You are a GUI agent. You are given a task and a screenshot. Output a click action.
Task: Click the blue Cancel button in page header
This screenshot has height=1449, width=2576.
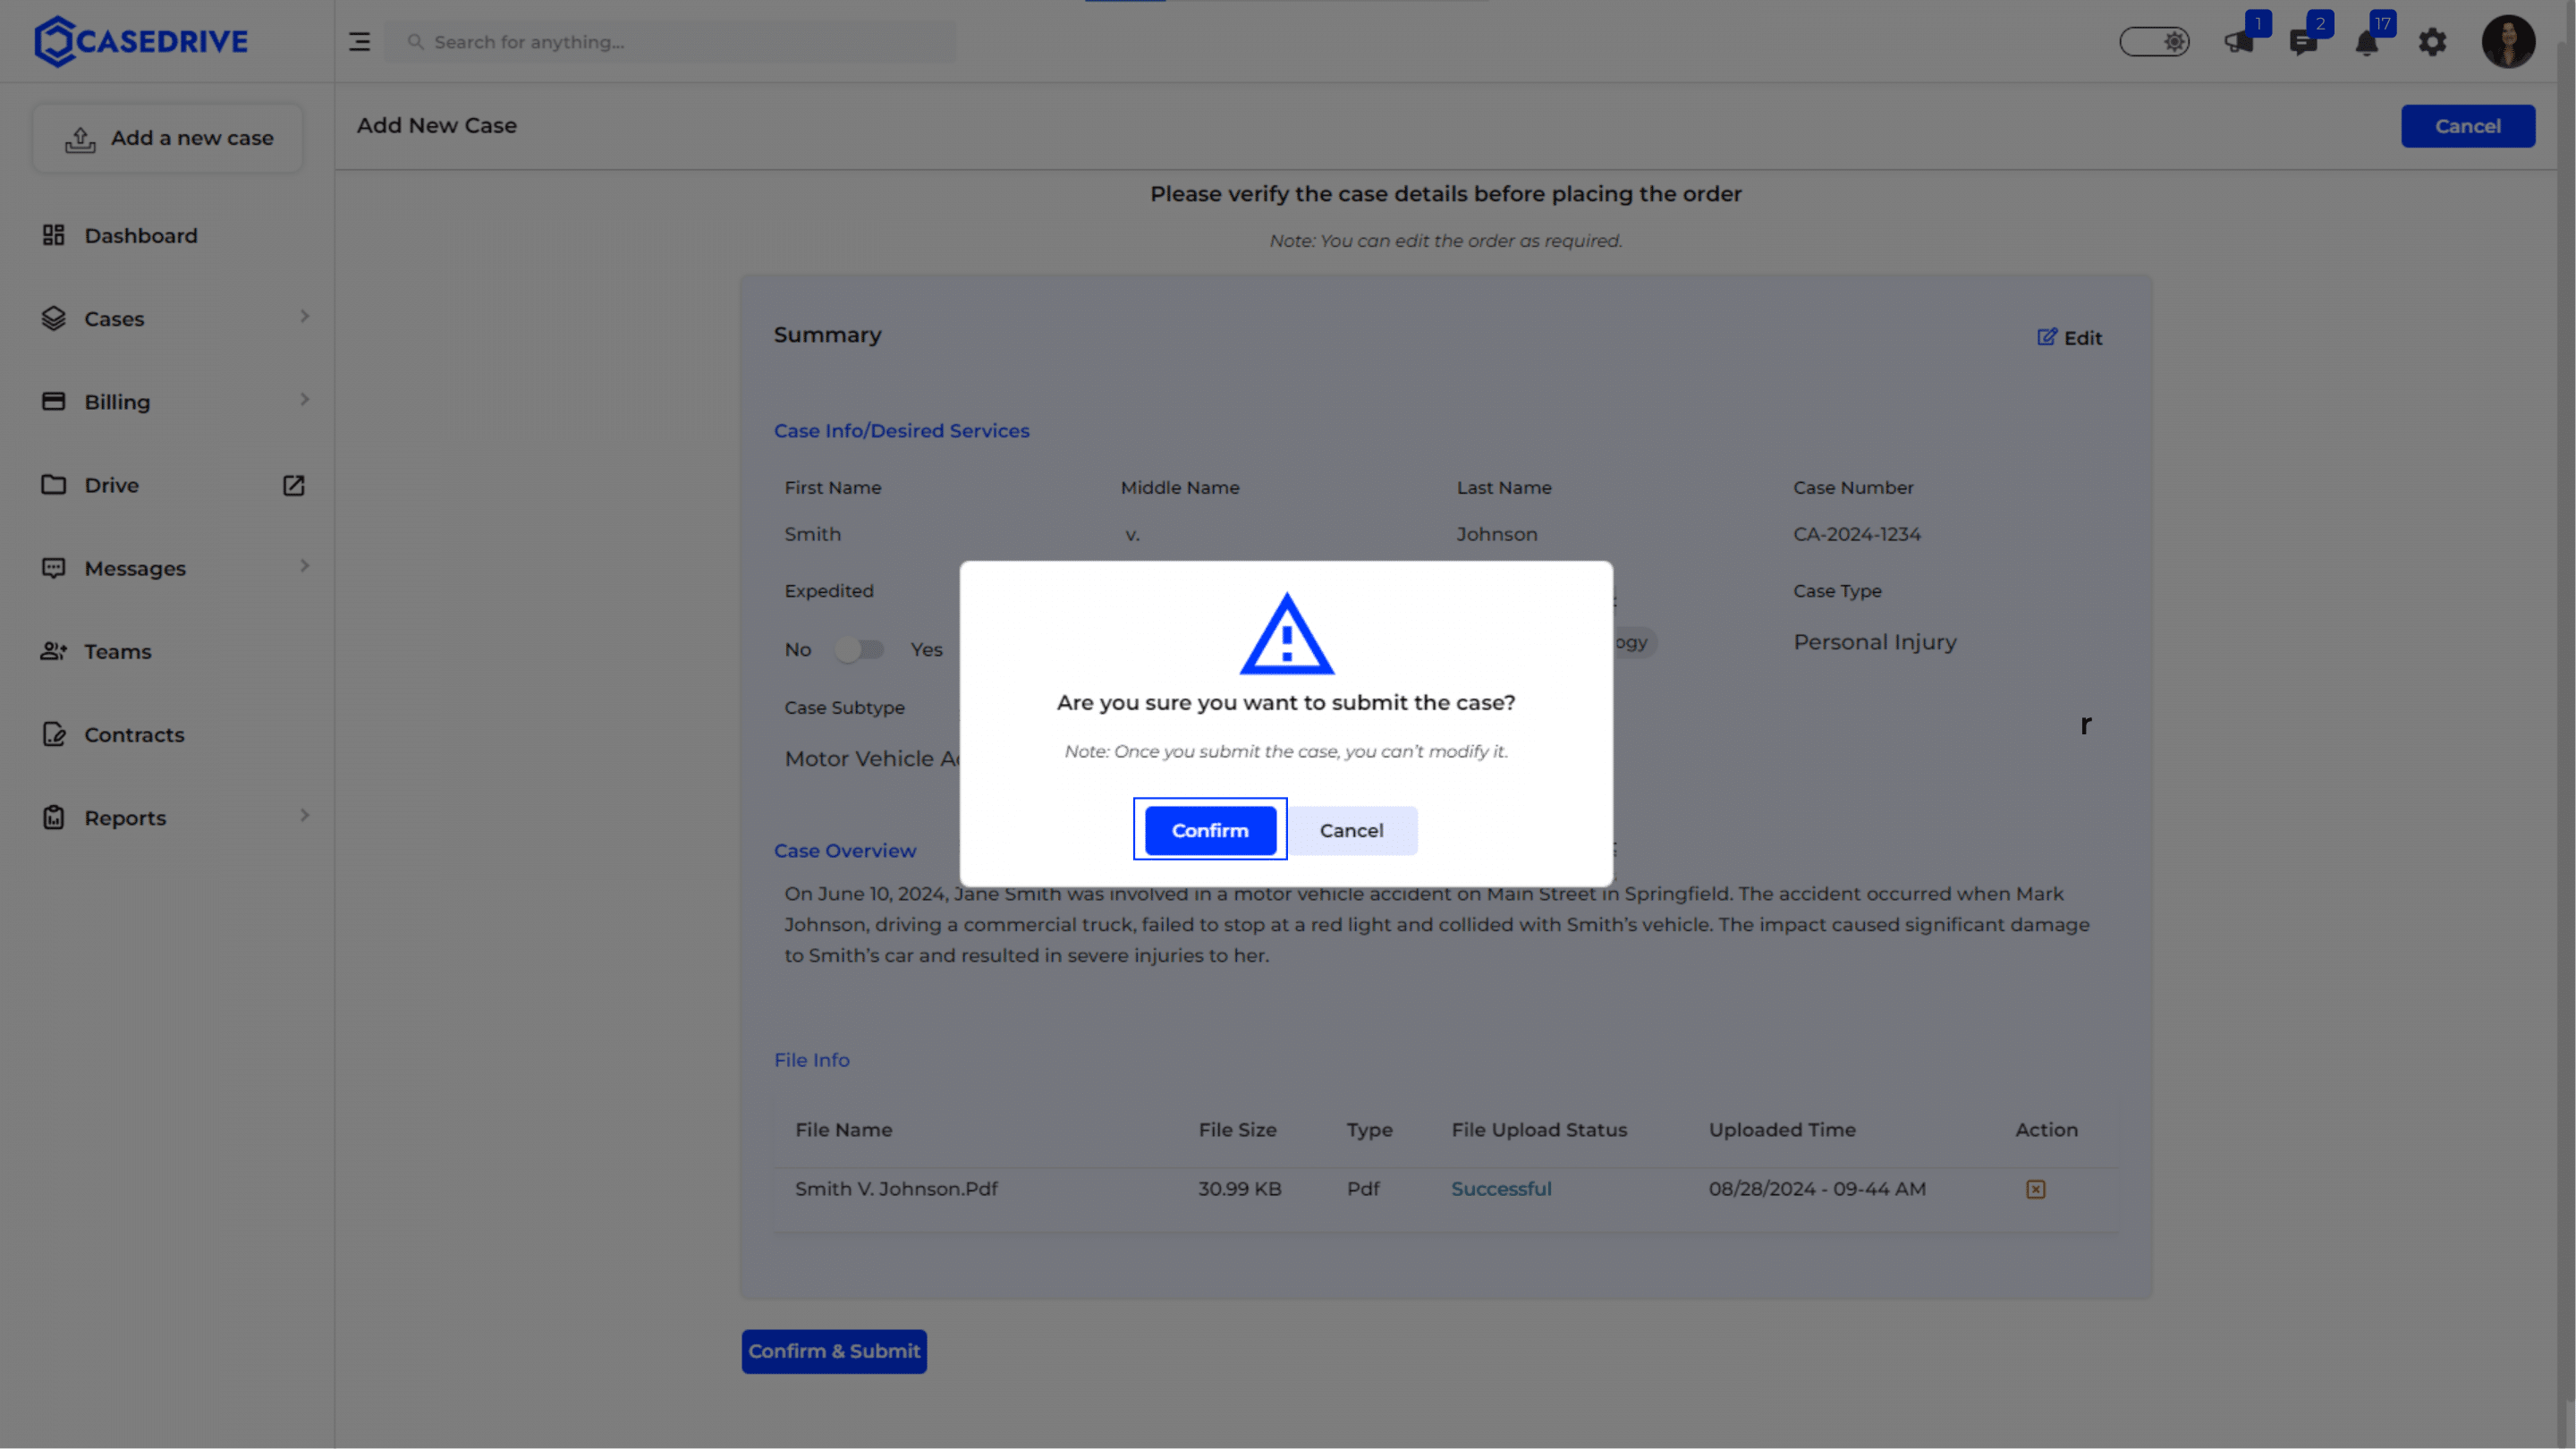[2467, 126]
